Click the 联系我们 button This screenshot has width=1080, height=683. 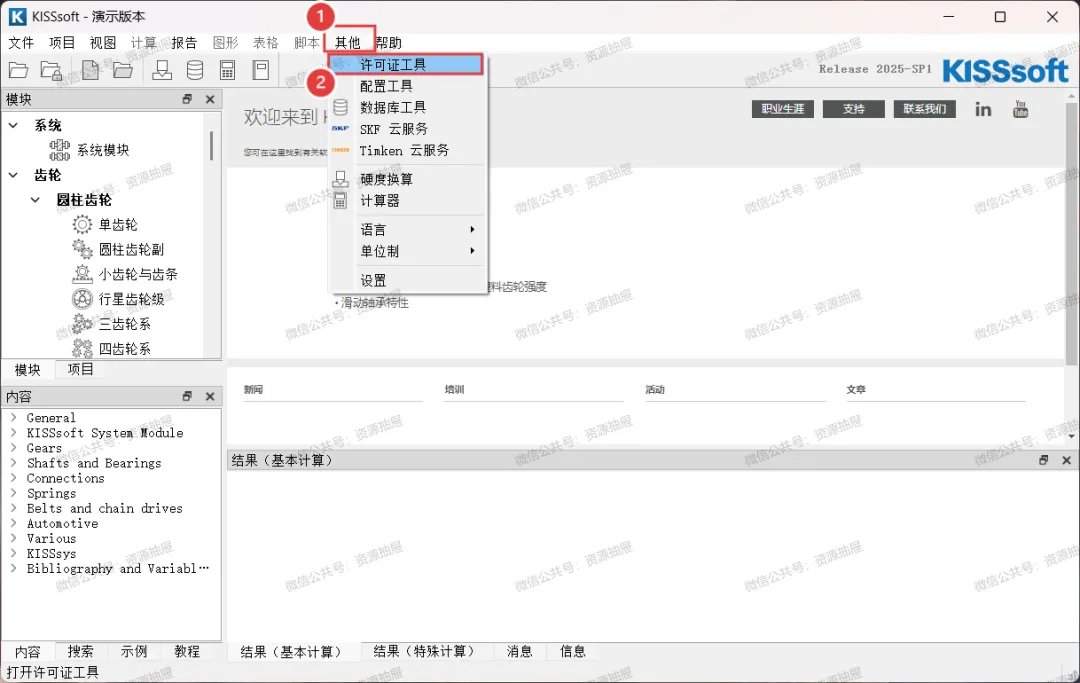tap(924, 109)
